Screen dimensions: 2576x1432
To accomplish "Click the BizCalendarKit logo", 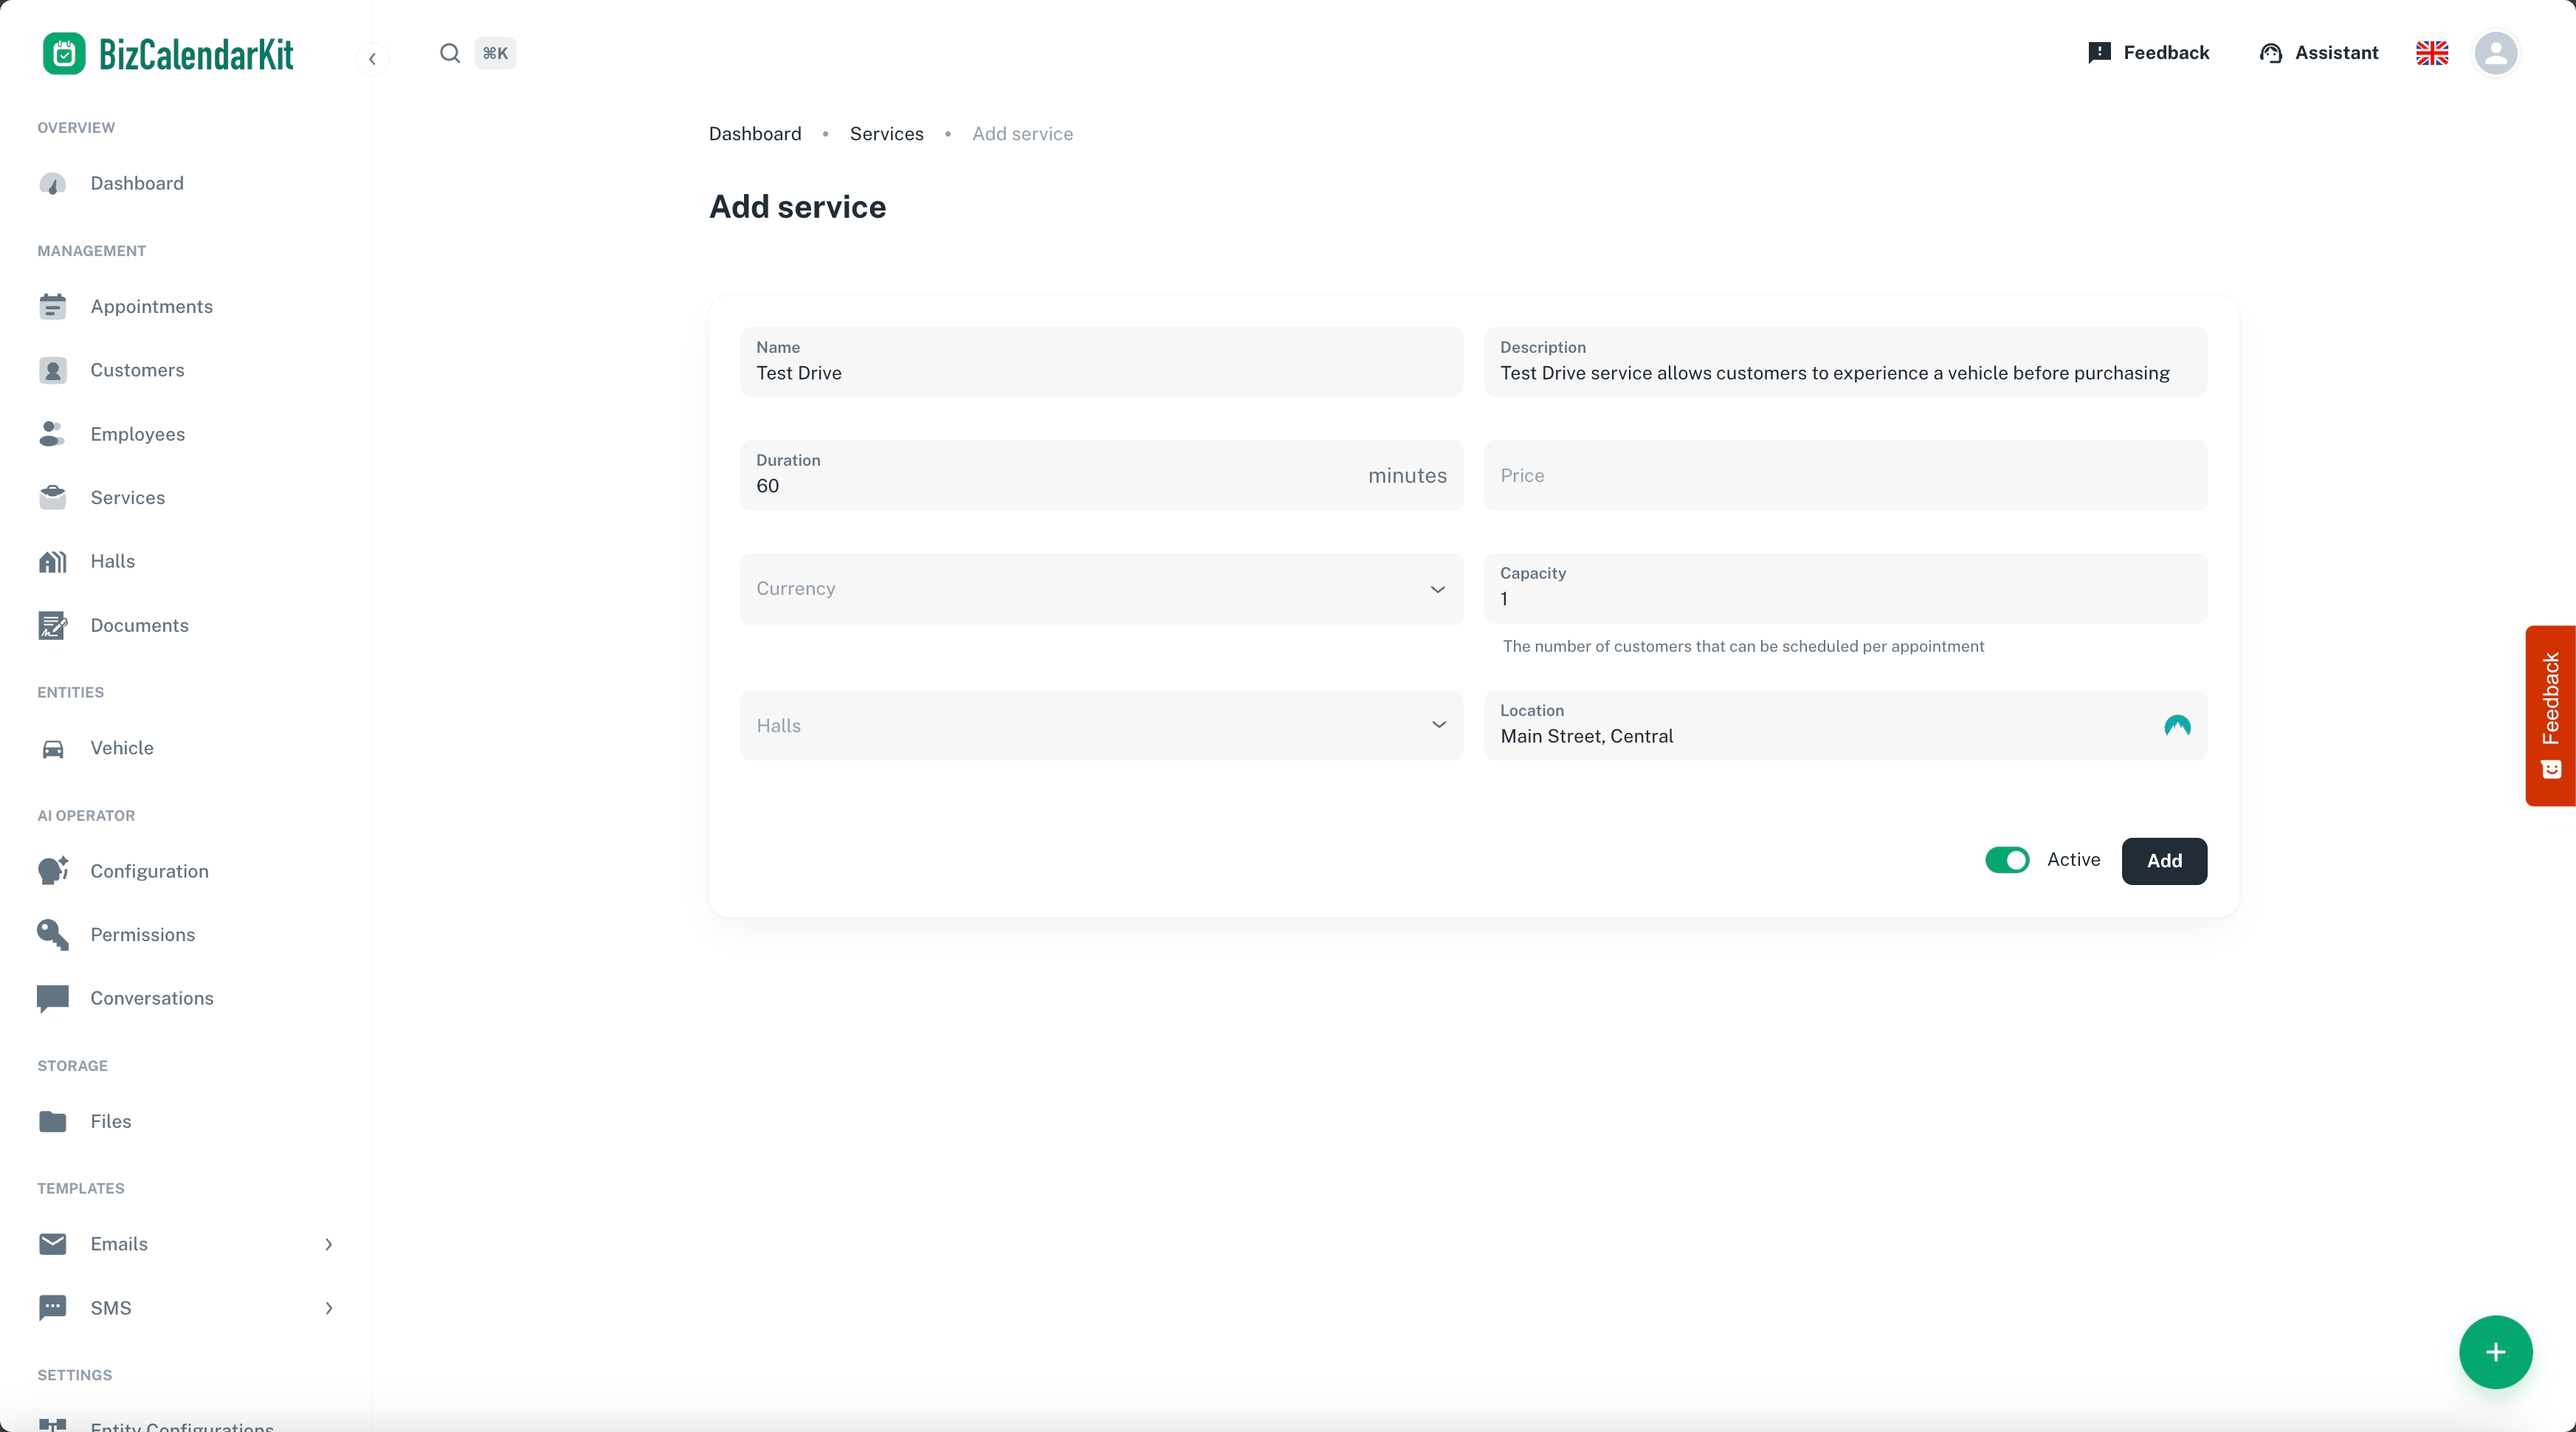I will coord(168,54).
